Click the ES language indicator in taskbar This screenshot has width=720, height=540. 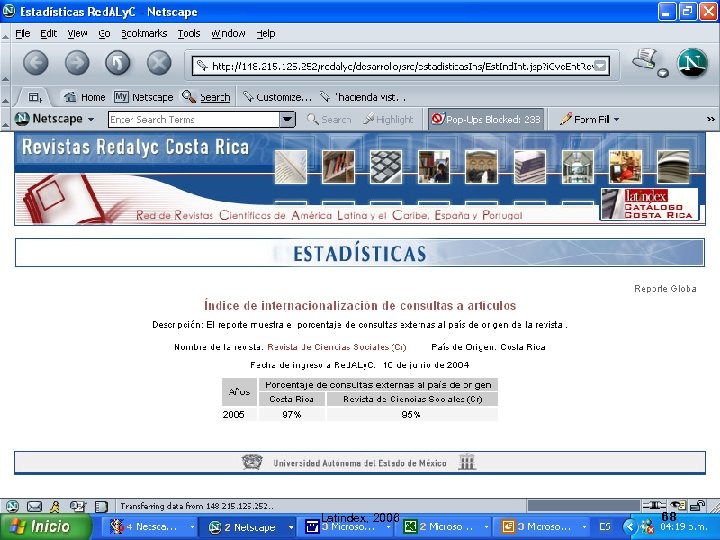coord(605,527)
